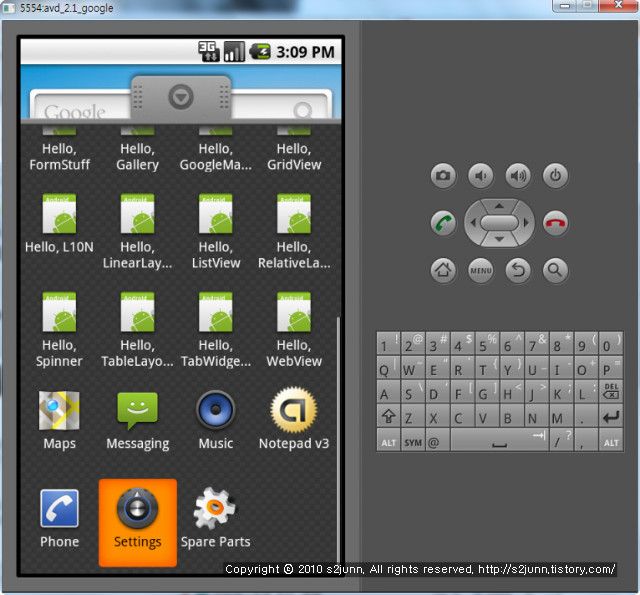This screenshot has width=640, height=595.
Task: Open Hello, Gallery sample app
Action: pos(138,149)
